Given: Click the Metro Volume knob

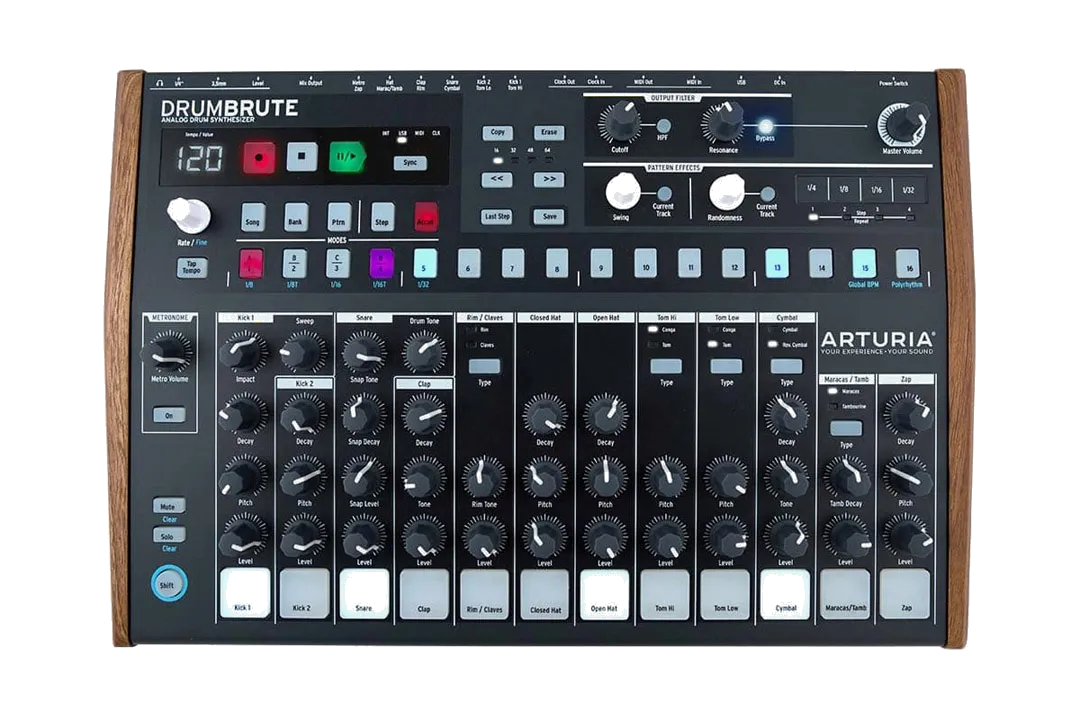Looking at the screenshot, I should point(169,353).
